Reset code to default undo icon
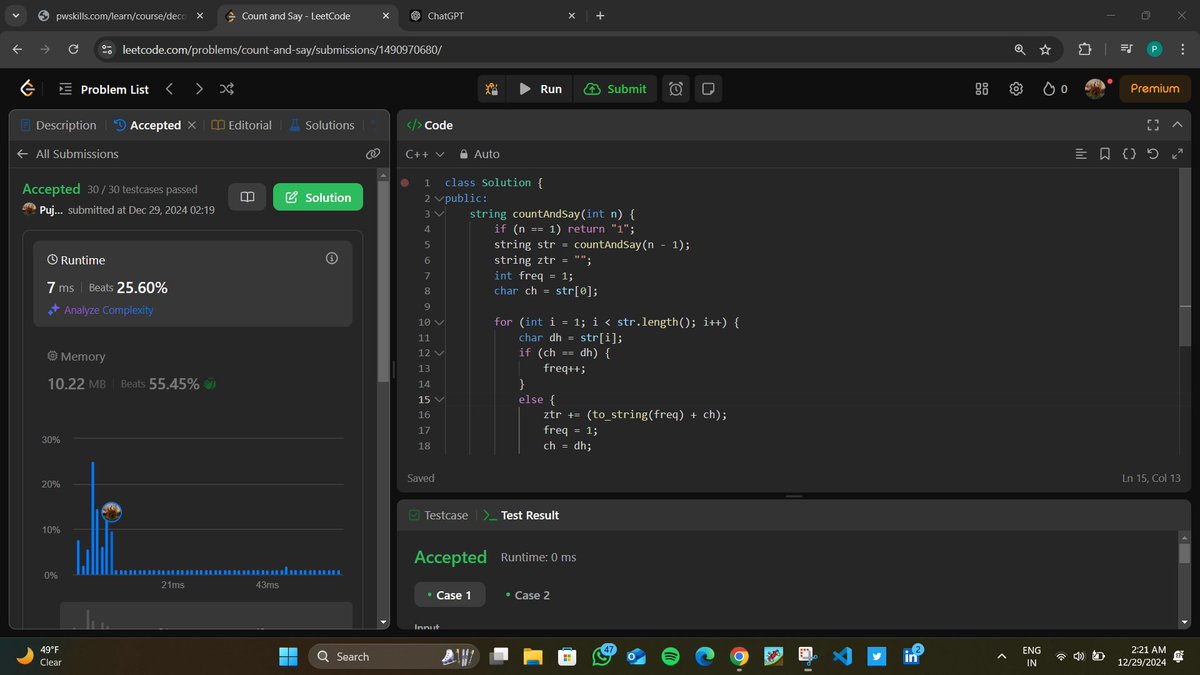 coord(1153,154)
